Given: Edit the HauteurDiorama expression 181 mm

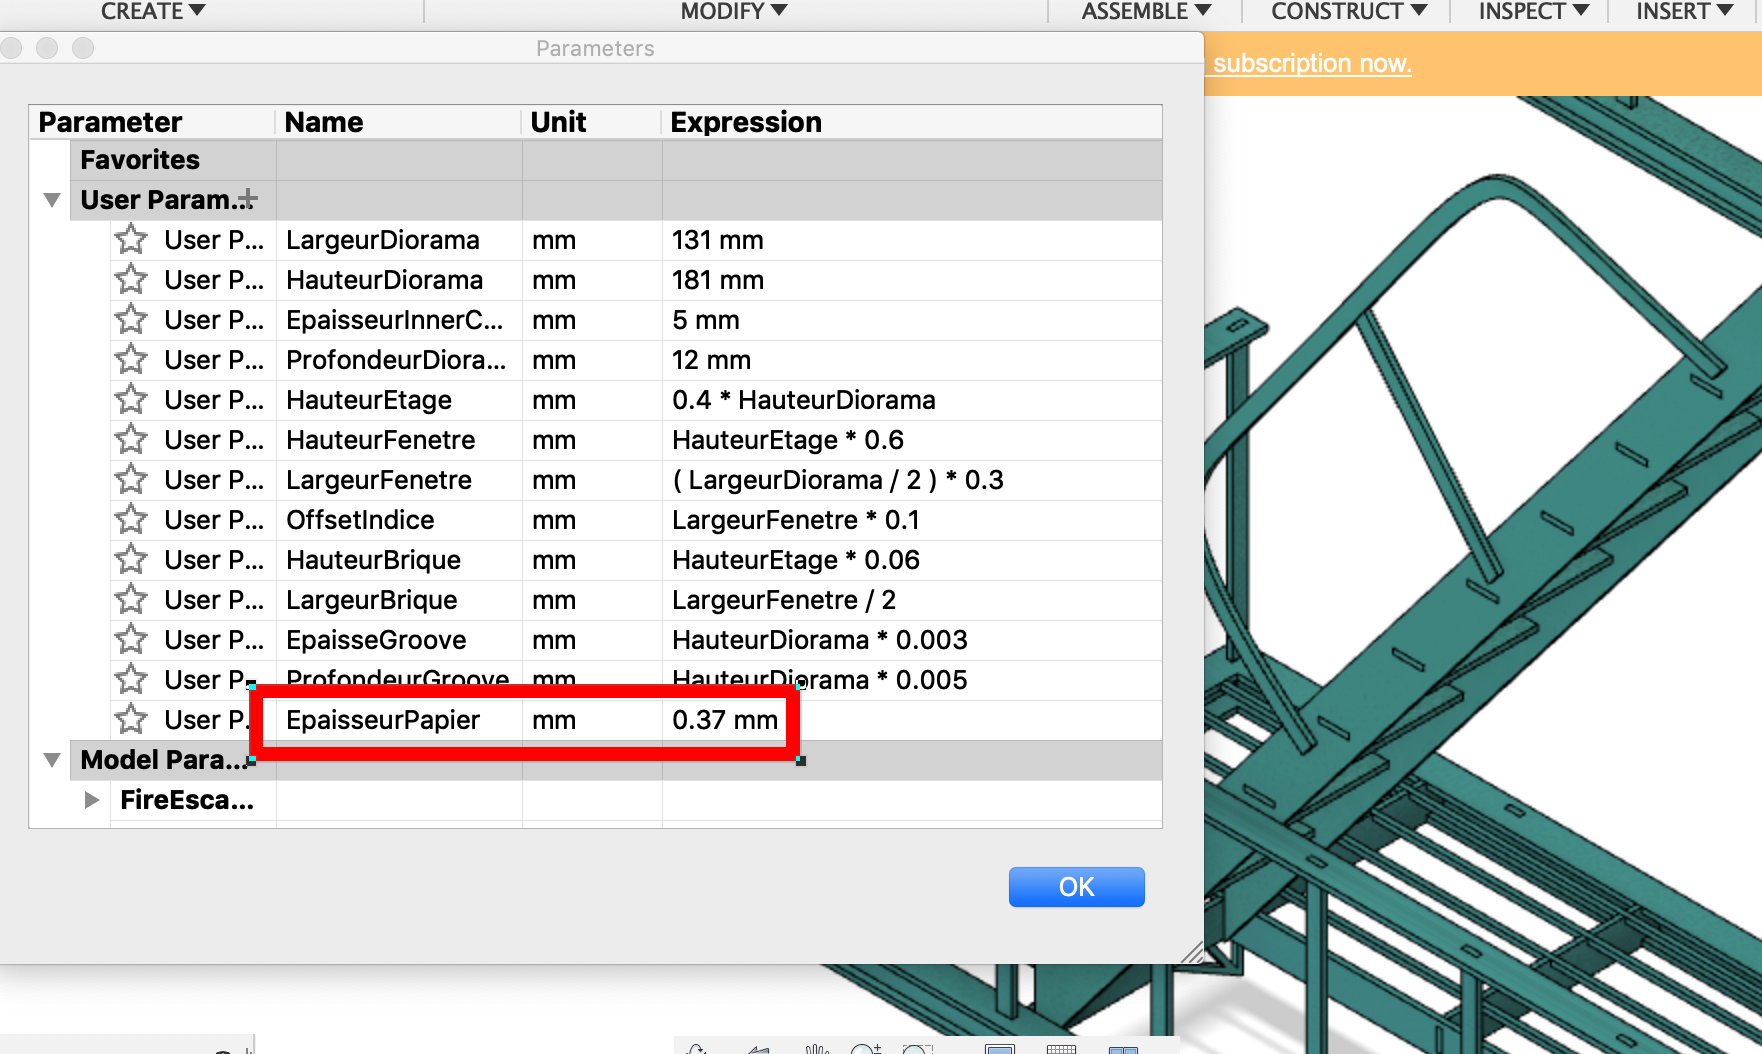Looking at the screenshot, I should pos(717,280).
